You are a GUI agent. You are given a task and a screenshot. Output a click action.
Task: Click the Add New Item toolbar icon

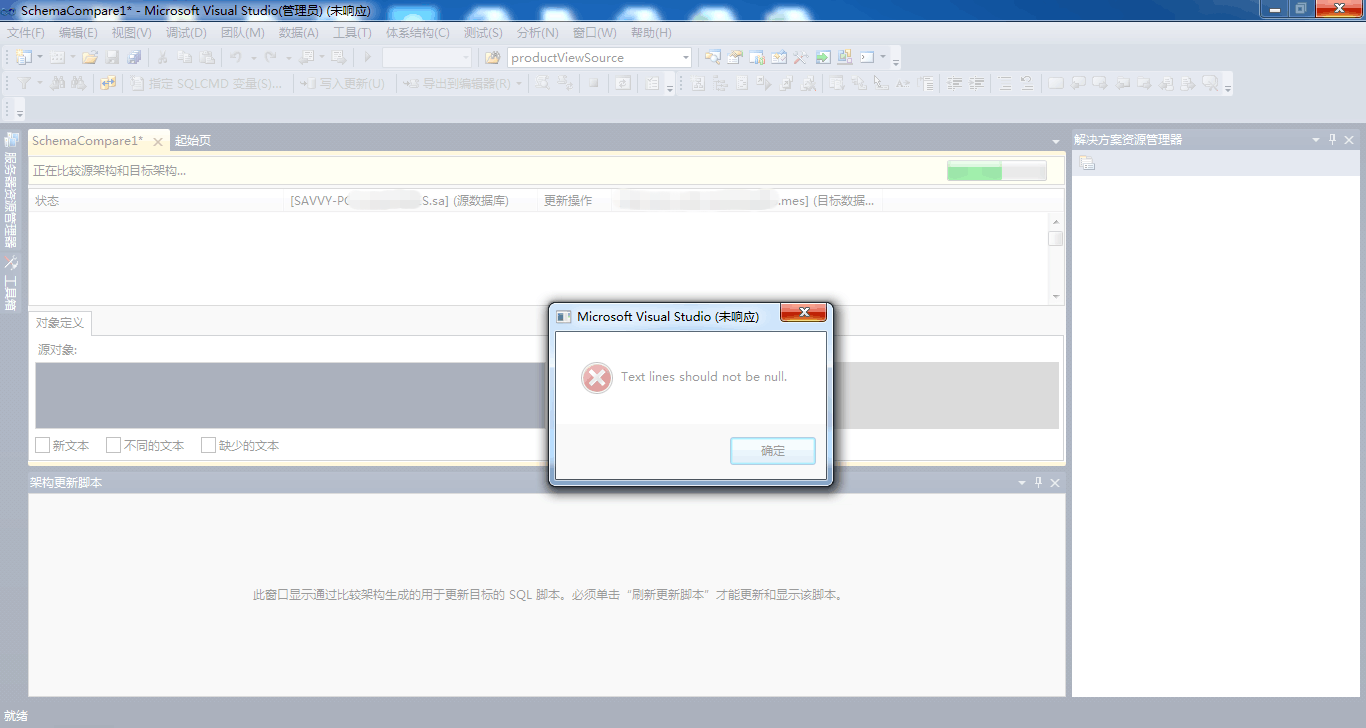pyautogui.click(x=57, y=57)
